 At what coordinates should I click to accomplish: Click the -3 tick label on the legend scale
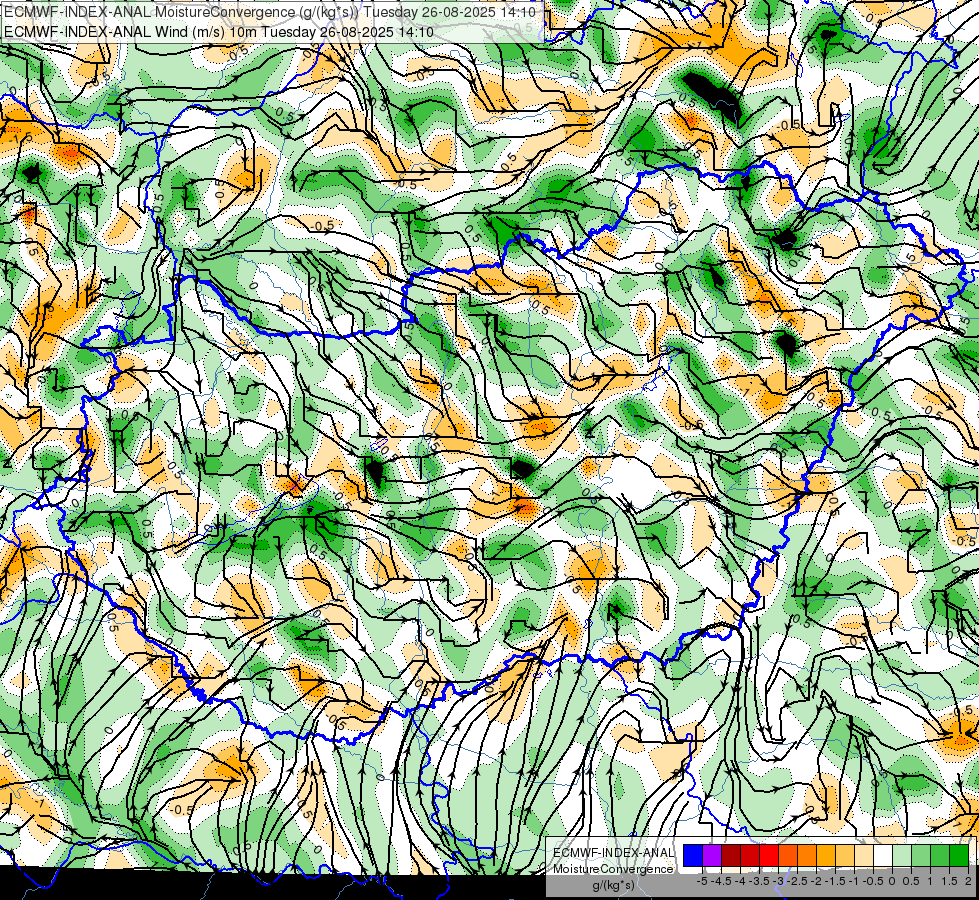click(779, 881)
